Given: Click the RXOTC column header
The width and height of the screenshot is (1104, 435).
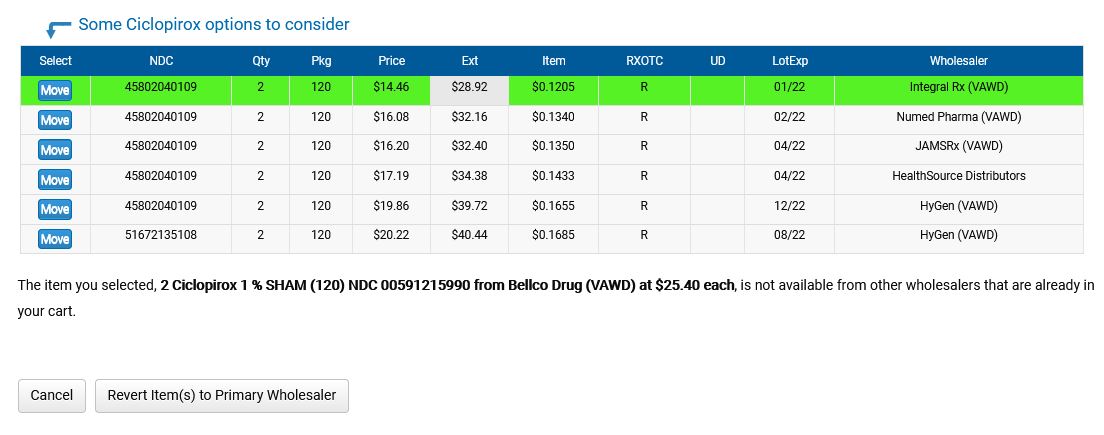Looking at the screenshot, I should [644, 61].
